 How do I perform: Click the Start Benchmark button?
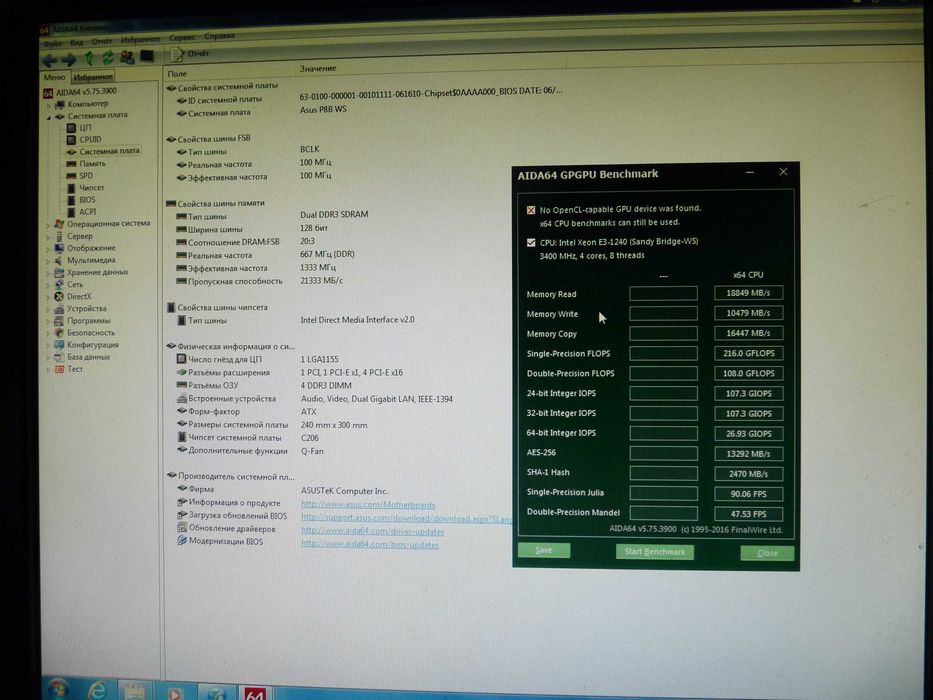coord(655,552)
